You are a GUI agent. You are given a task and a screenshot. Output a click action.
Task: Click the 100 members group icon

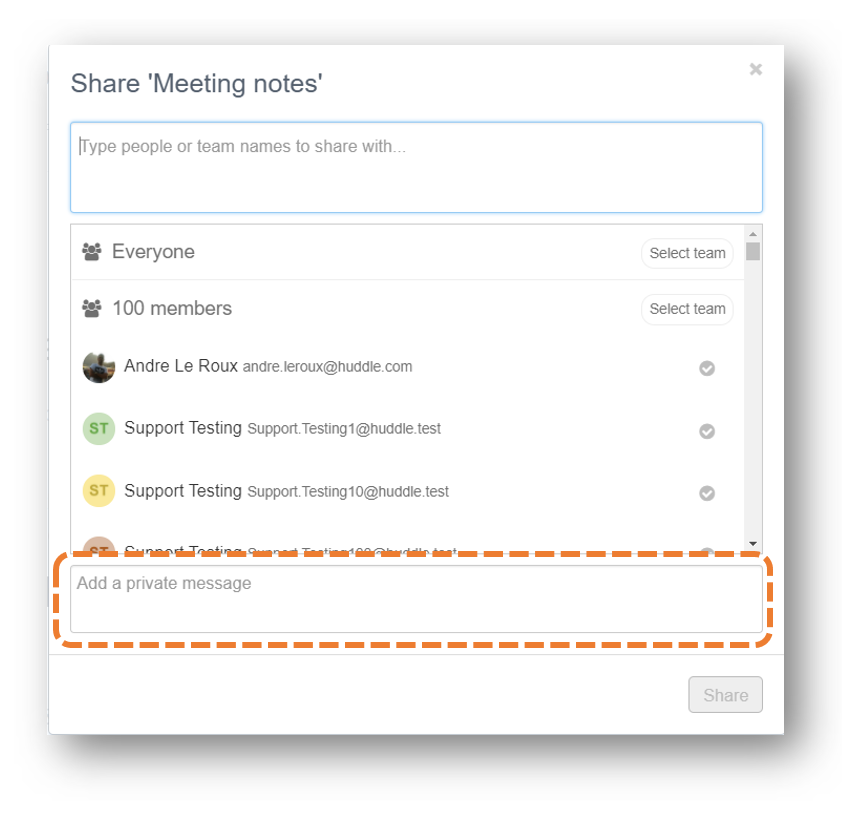pos(91,308)
